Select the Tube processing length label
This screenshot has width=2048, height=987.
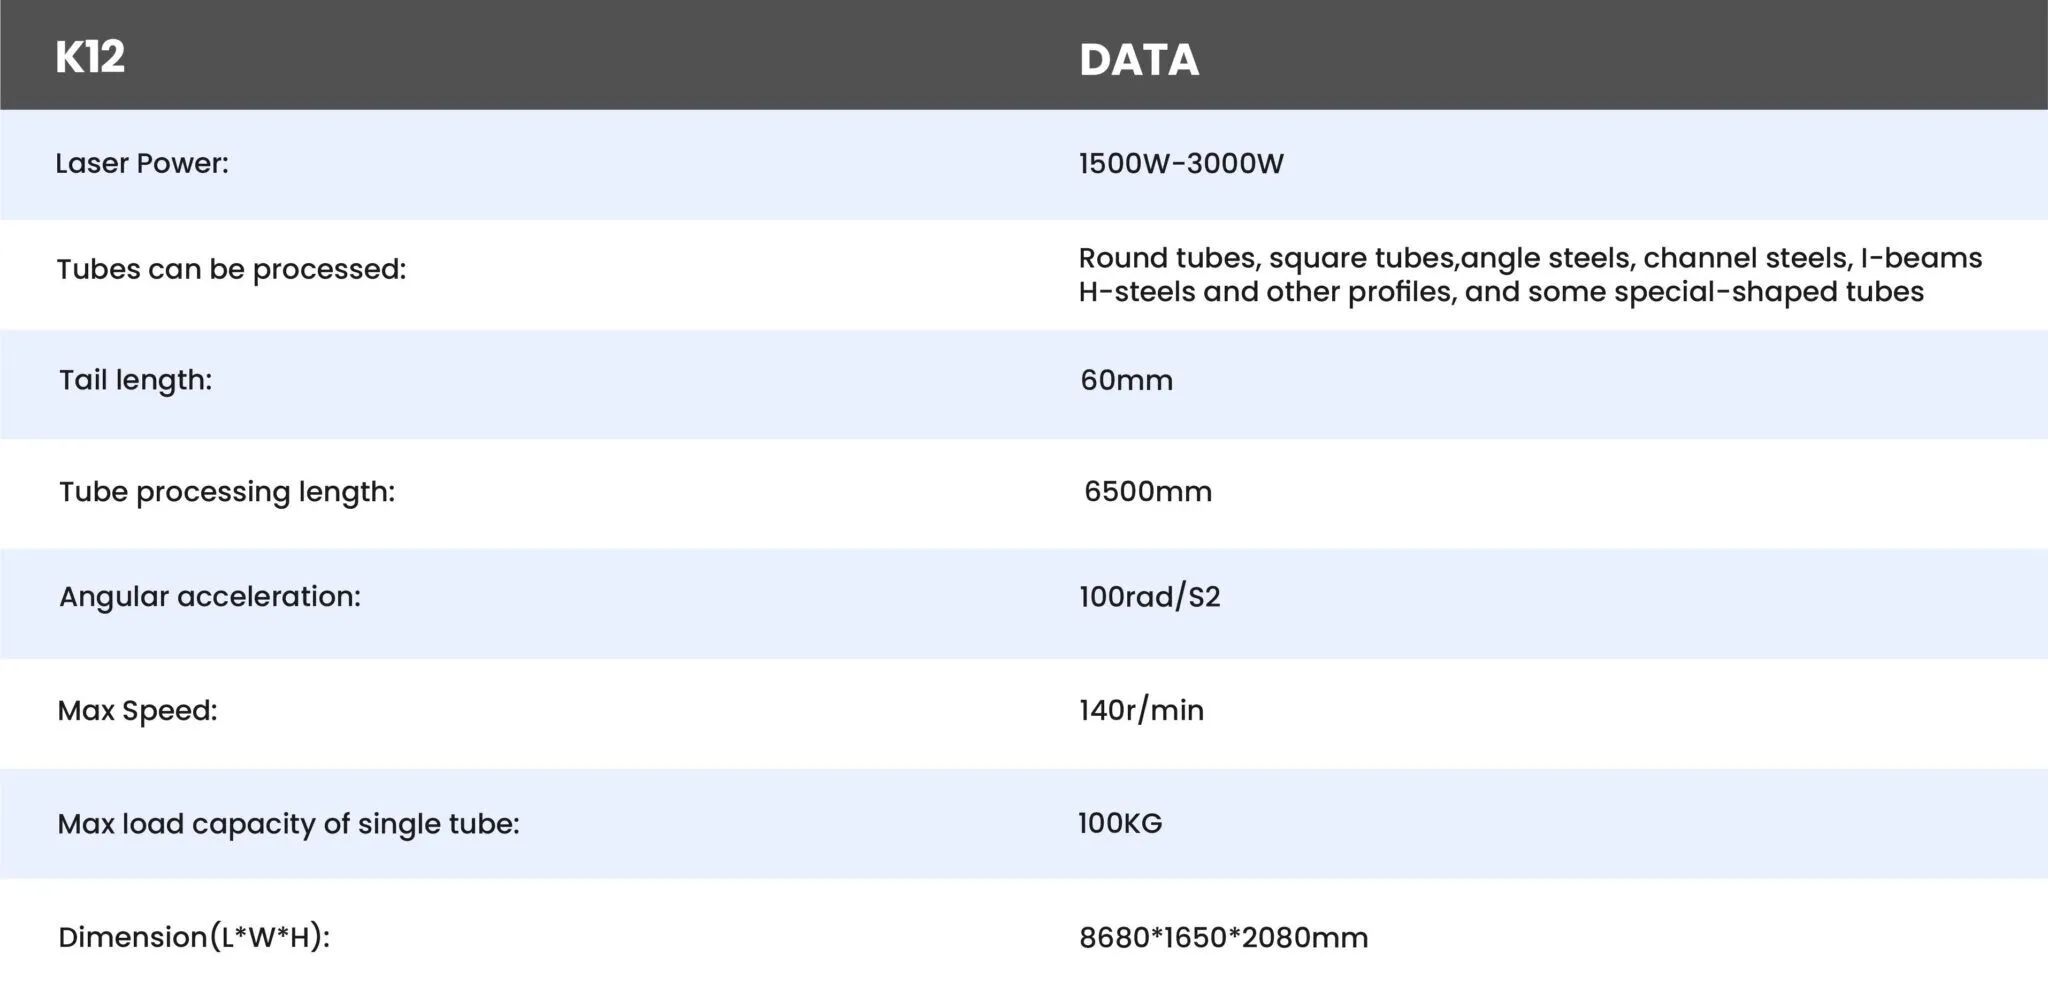click(x=227, y=492)
